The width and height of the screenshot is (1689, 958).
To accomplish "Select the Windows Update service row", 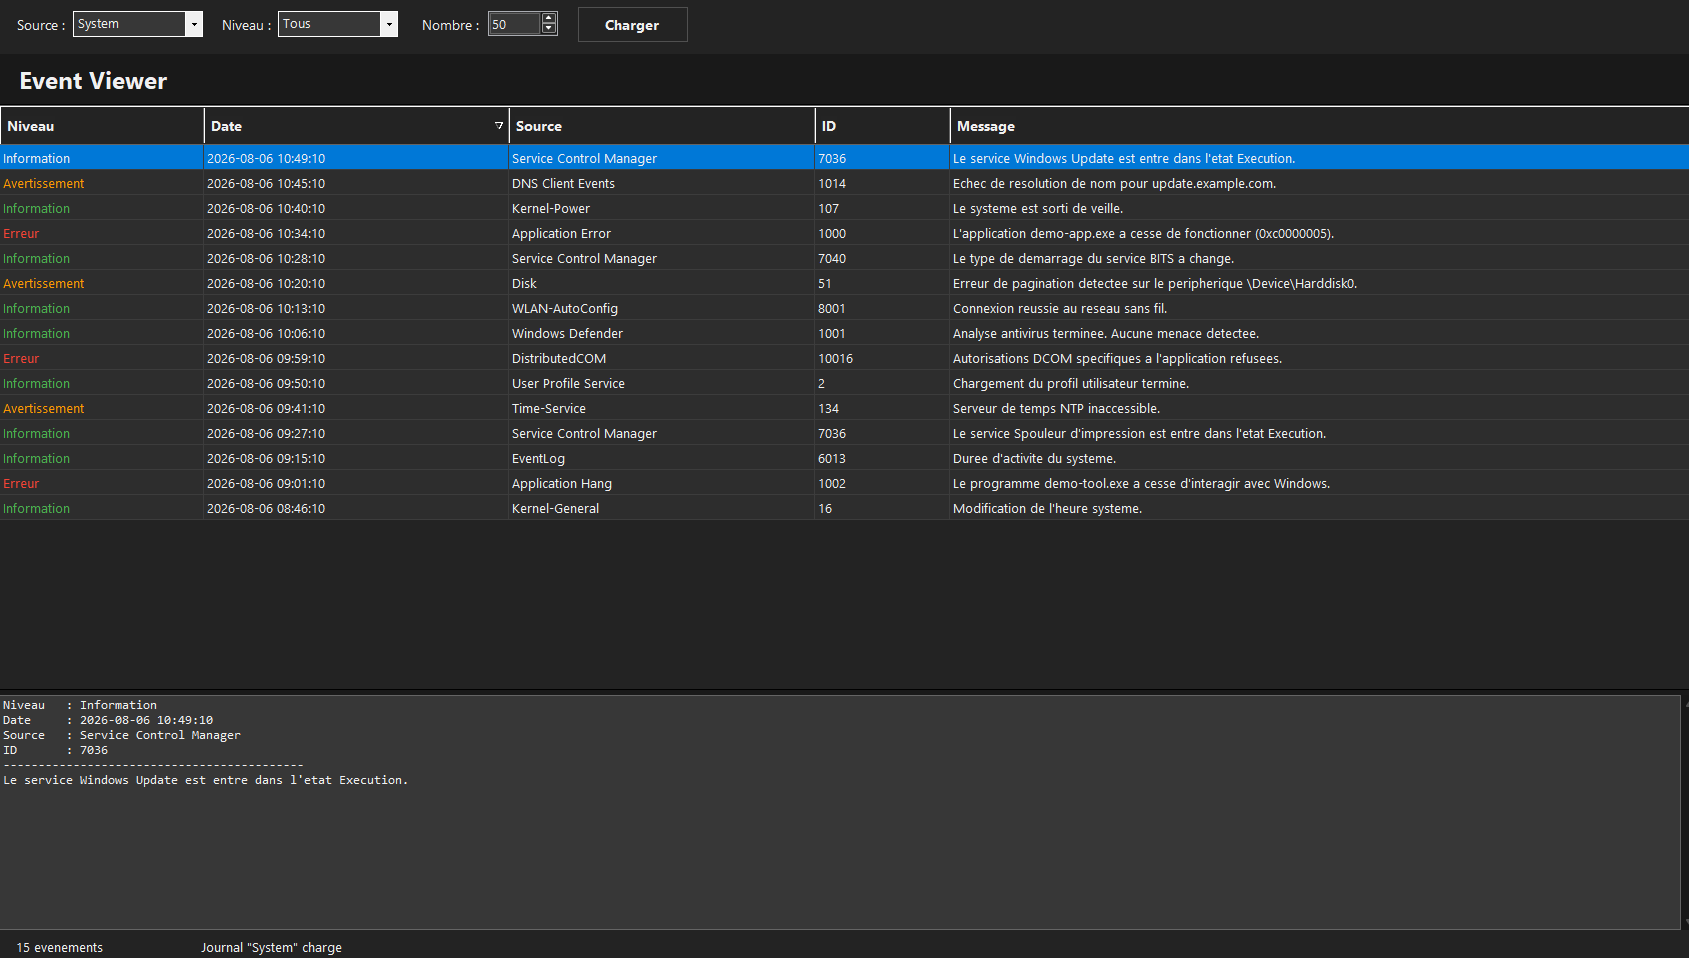I will point(844,158).
